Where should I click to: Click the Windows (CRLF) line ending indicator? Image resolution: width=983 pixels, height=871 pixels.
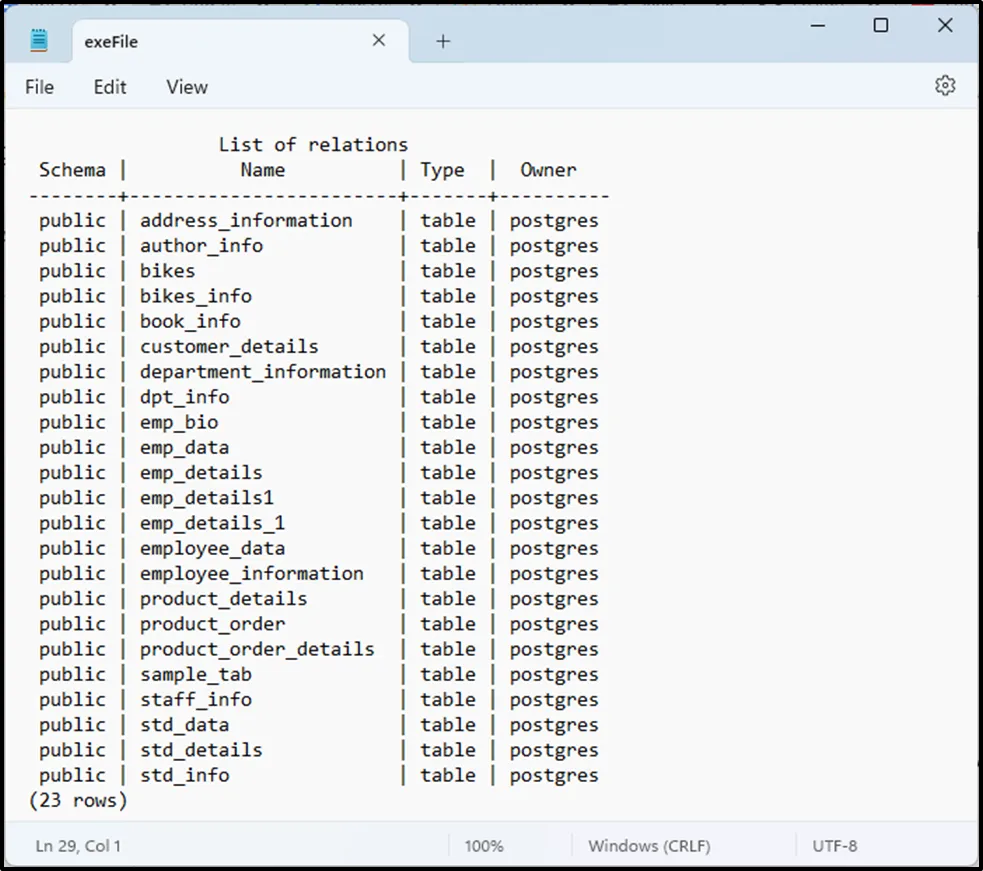pos(649,846)
